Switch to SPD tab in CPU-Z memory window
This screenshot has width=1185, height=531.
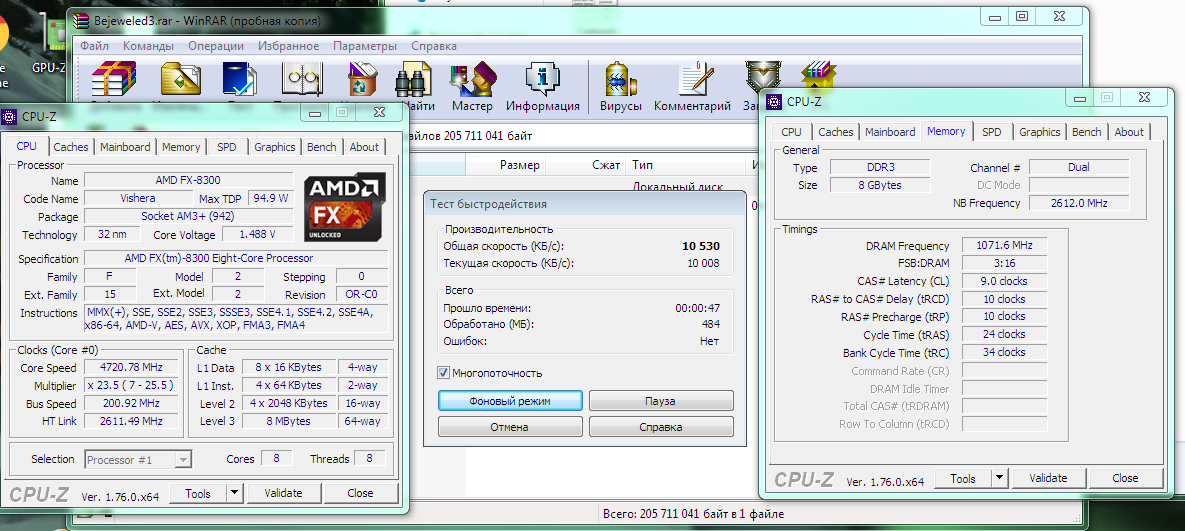coord(992,131)
